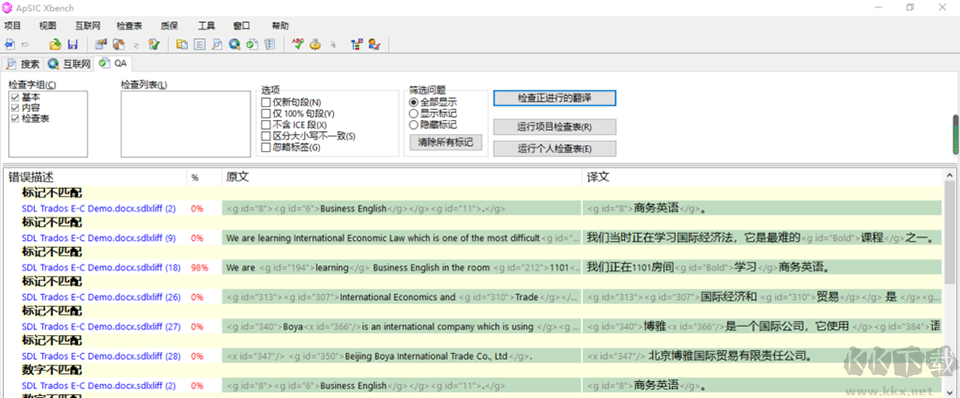The image size is (960, 398).
Task: Click 运行个人检查表(E) button
Action: pyautogui.click(x=555, y=149)
